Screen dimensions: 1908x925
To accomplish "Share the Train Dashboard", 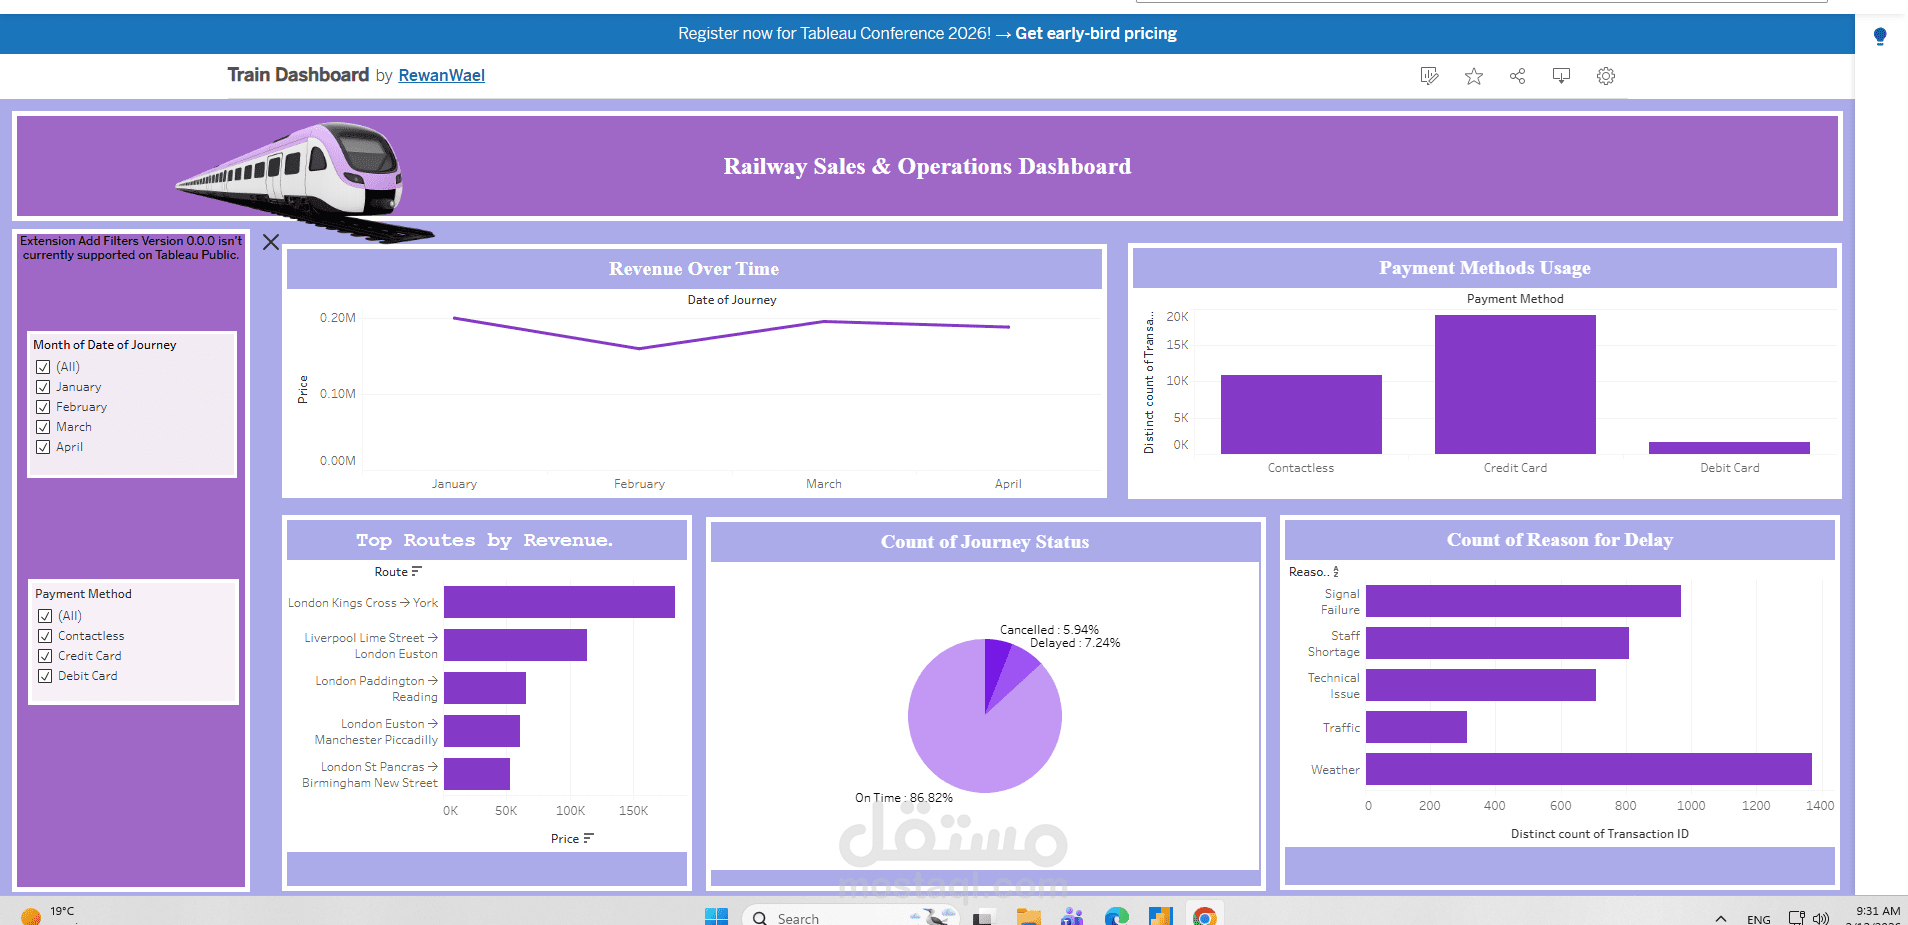I will [x=1516, y=76].
